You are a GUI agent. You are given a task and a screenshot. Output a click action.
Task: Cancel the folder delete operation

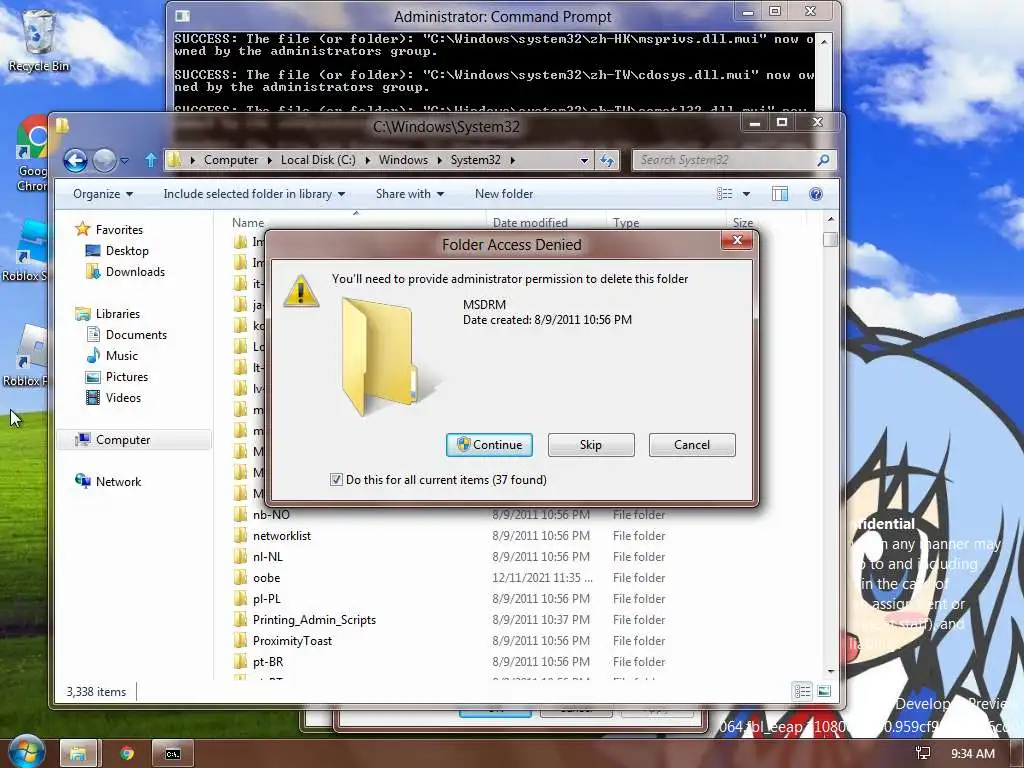click(x=692, y=445)
